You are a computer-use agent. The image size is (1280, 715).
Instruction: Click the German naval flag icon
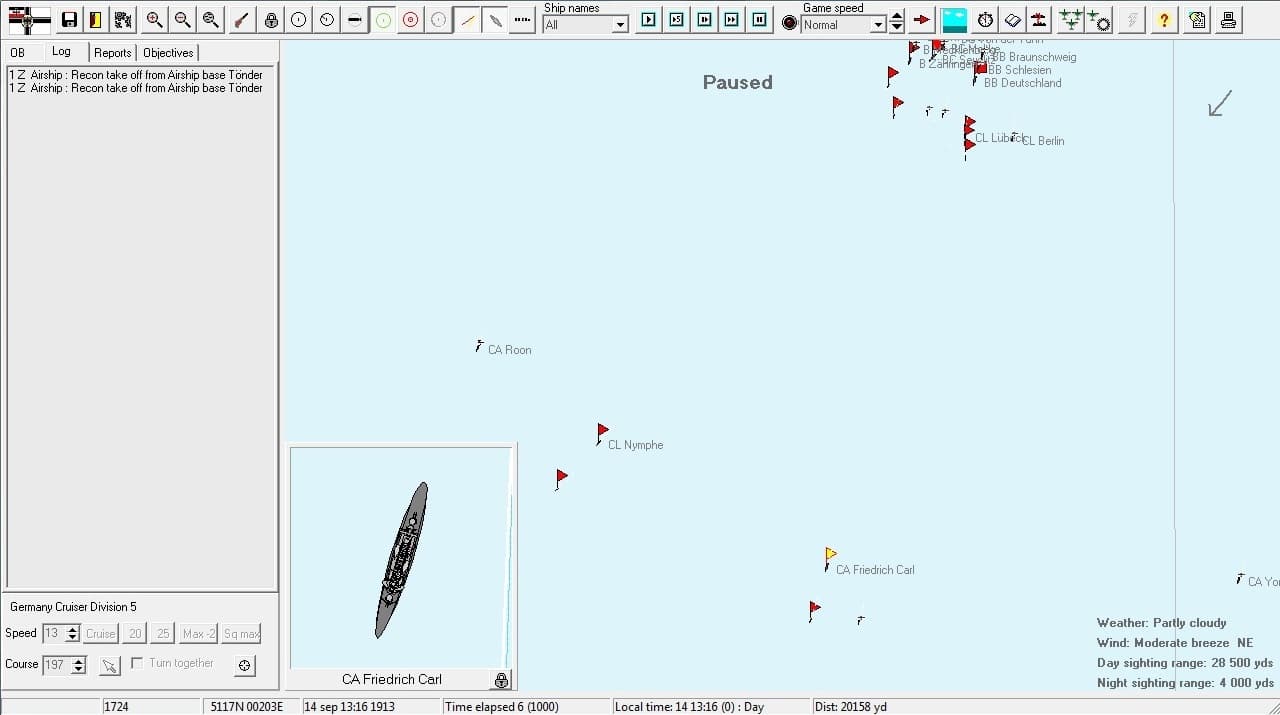[x=29, y=20]
